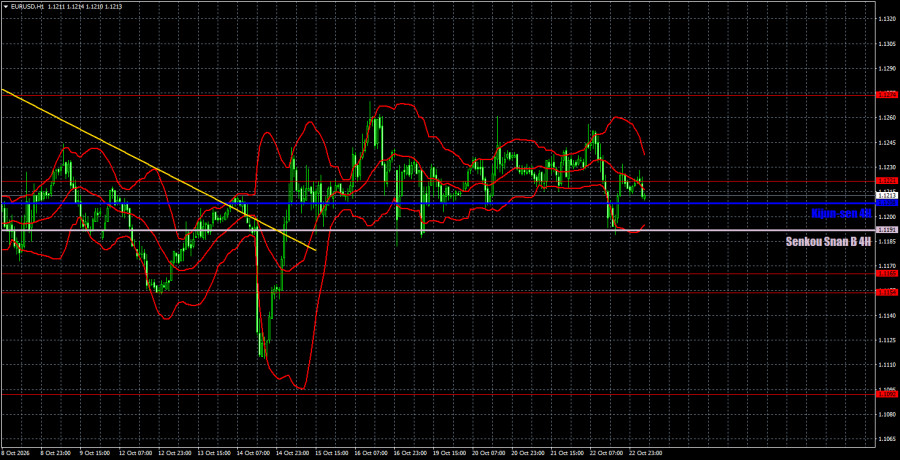Click the 1.1110 price axis value
This screenshot has height=460, width=900.
(885, 365)
